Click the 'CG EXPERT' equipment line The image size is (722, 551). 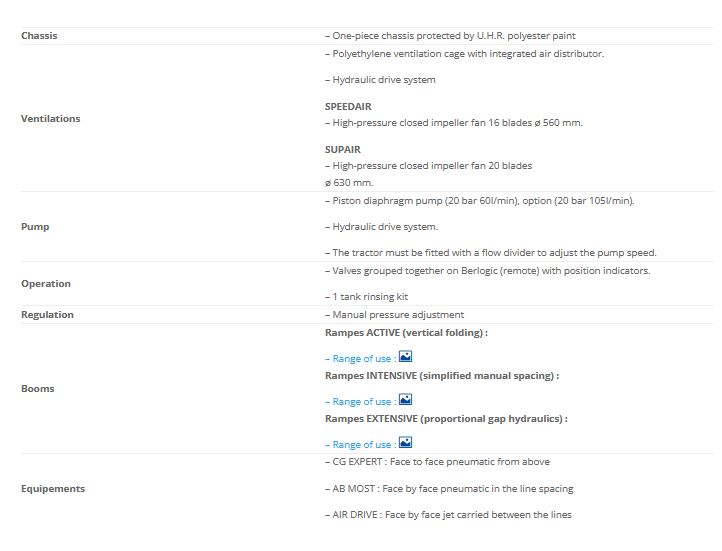point(437,462)
